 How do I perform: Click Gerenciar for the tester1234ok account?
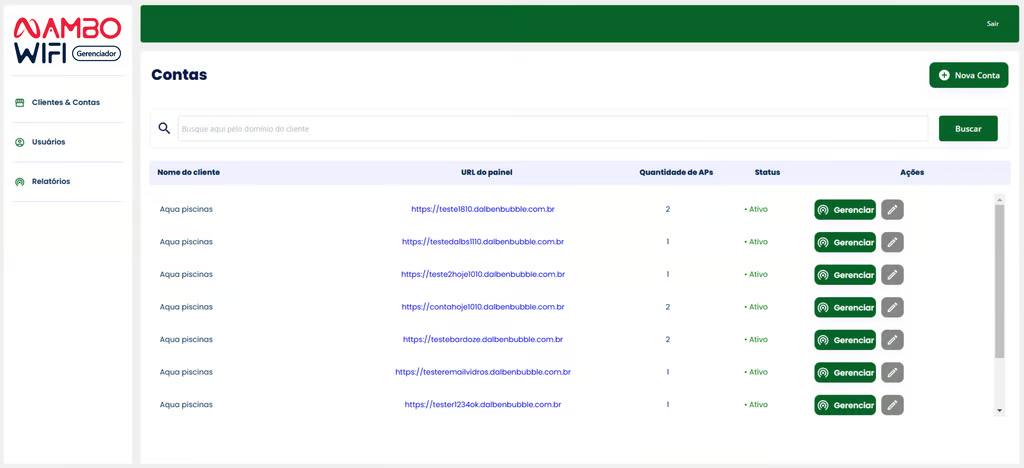[x=844, y=405]
